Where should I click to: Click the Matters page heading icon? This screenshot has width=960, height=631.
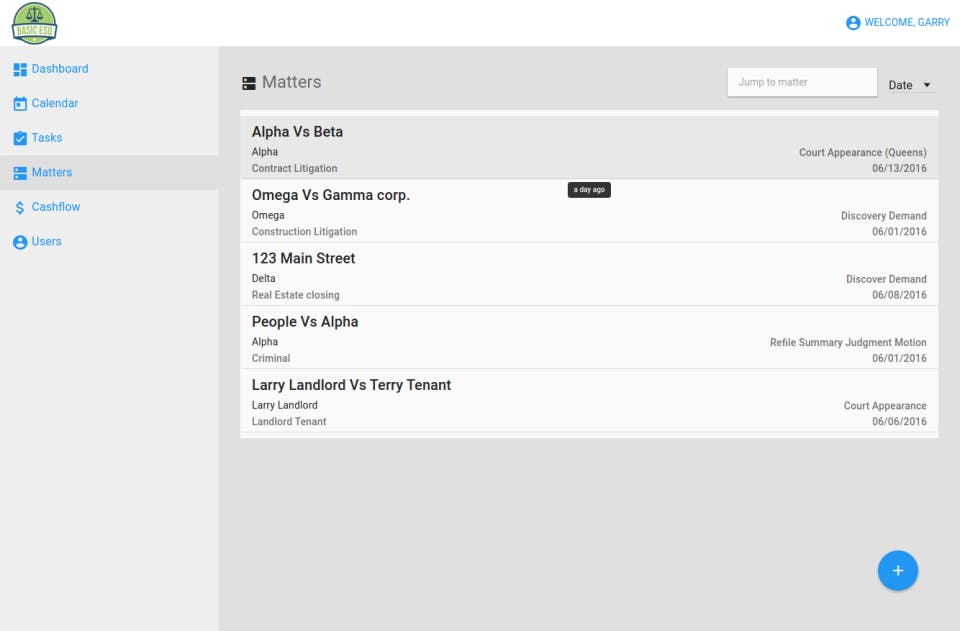[x=249, y=83]
